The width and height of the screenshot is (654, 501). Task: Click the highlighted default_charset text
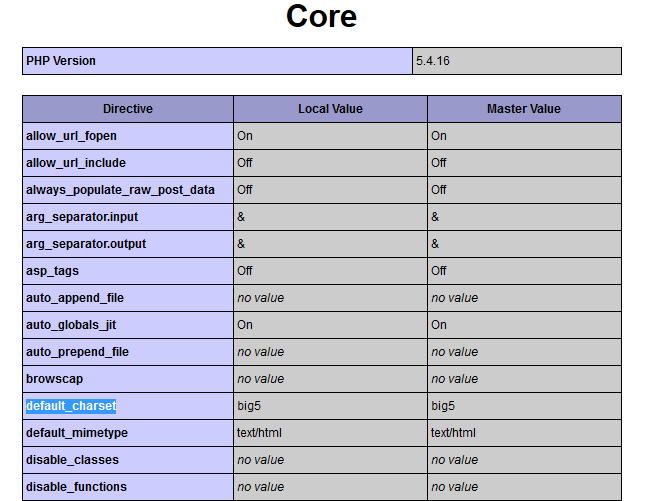(71, 406)
